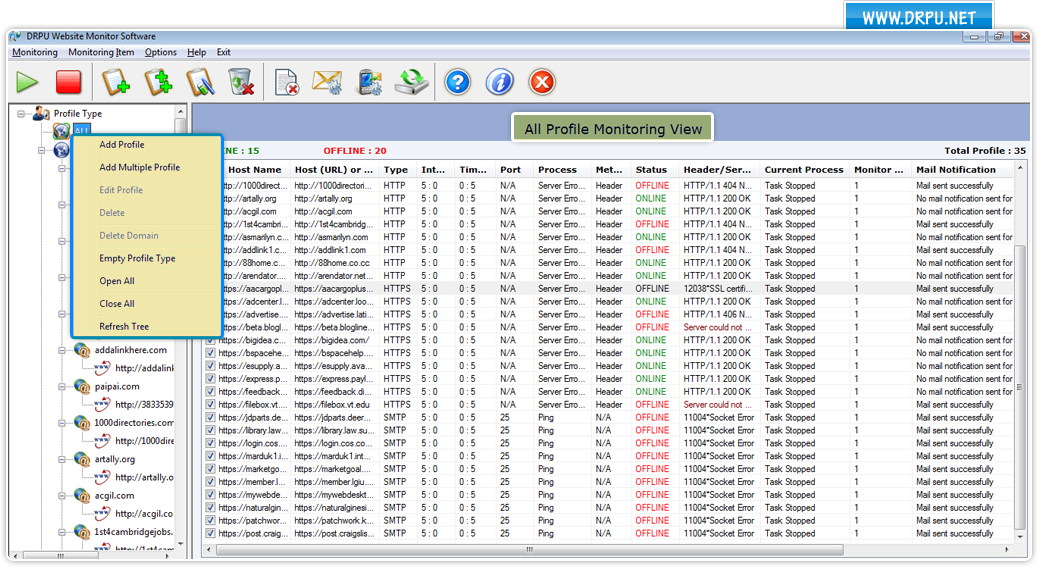Click the paipai.com domain icon
1038x567 pixels.
pyautogui.click(x=82, y=386)
